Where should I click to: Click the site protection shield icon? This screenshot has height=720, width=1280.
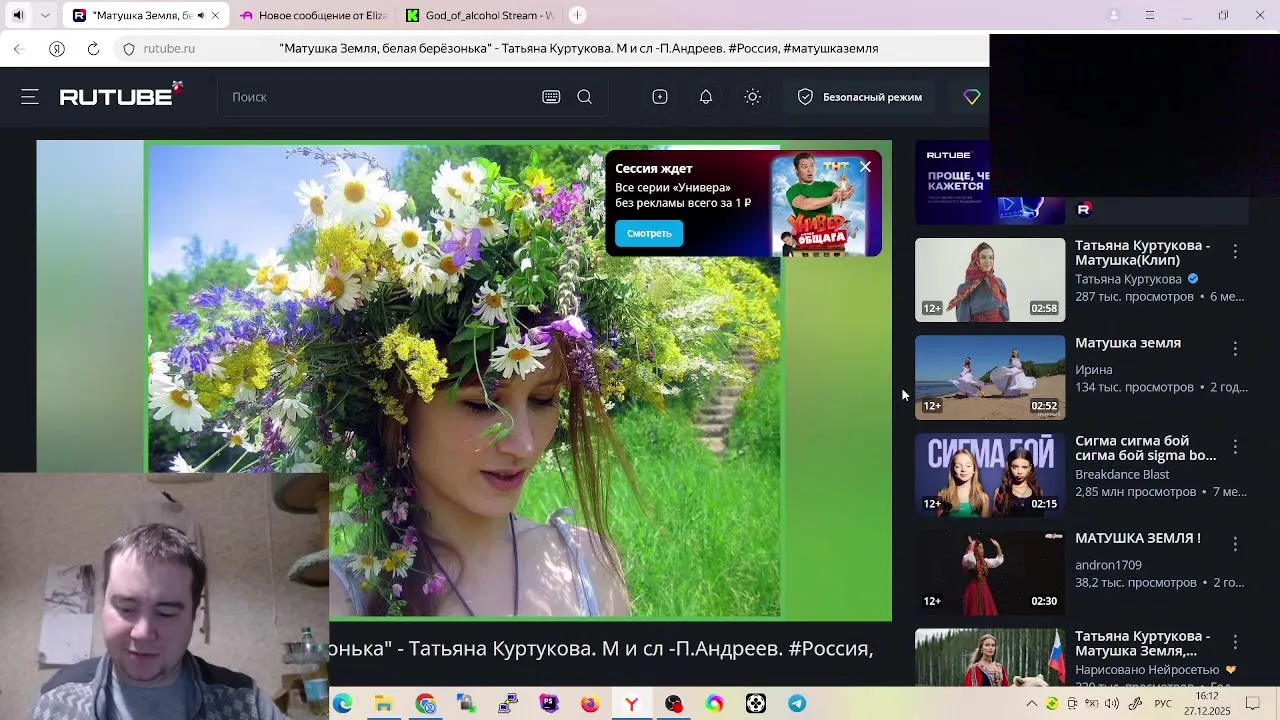pyautogui.click(x=129, y=48)
